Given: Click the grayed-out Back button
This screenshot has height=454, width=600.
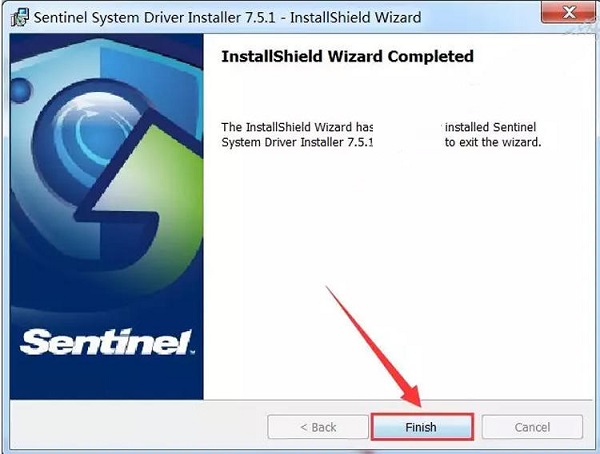Looking at the screenshot, I should (318, 427).
